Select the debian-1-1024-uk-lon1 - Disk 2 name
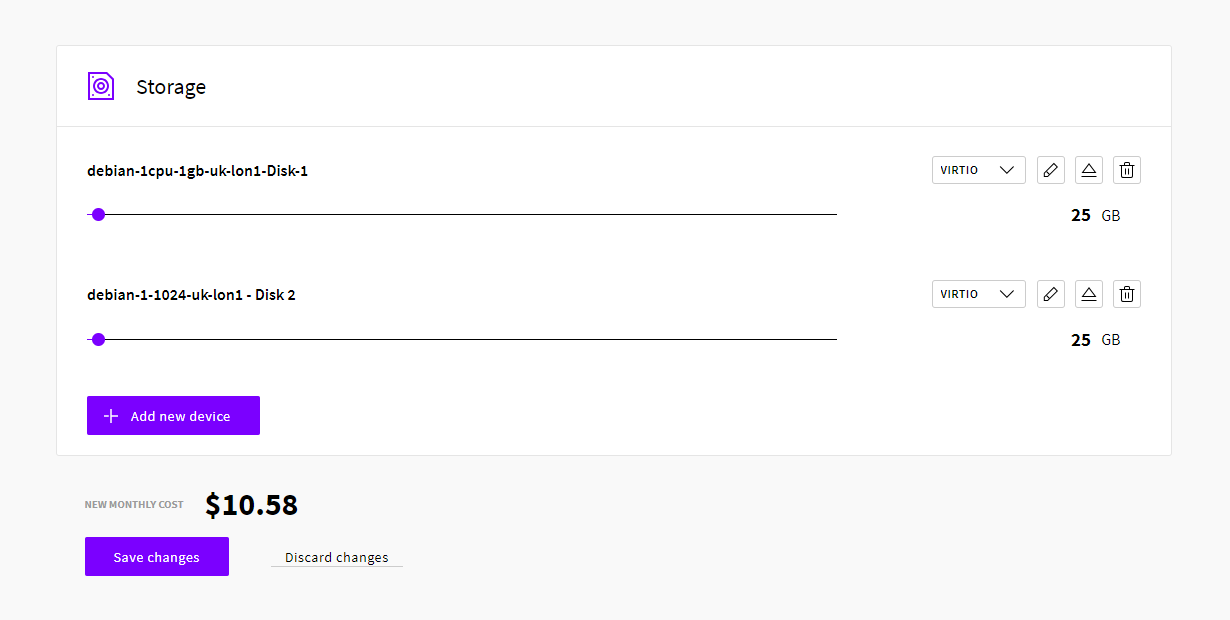This screenshot has width=1230, height=620. 191,295
